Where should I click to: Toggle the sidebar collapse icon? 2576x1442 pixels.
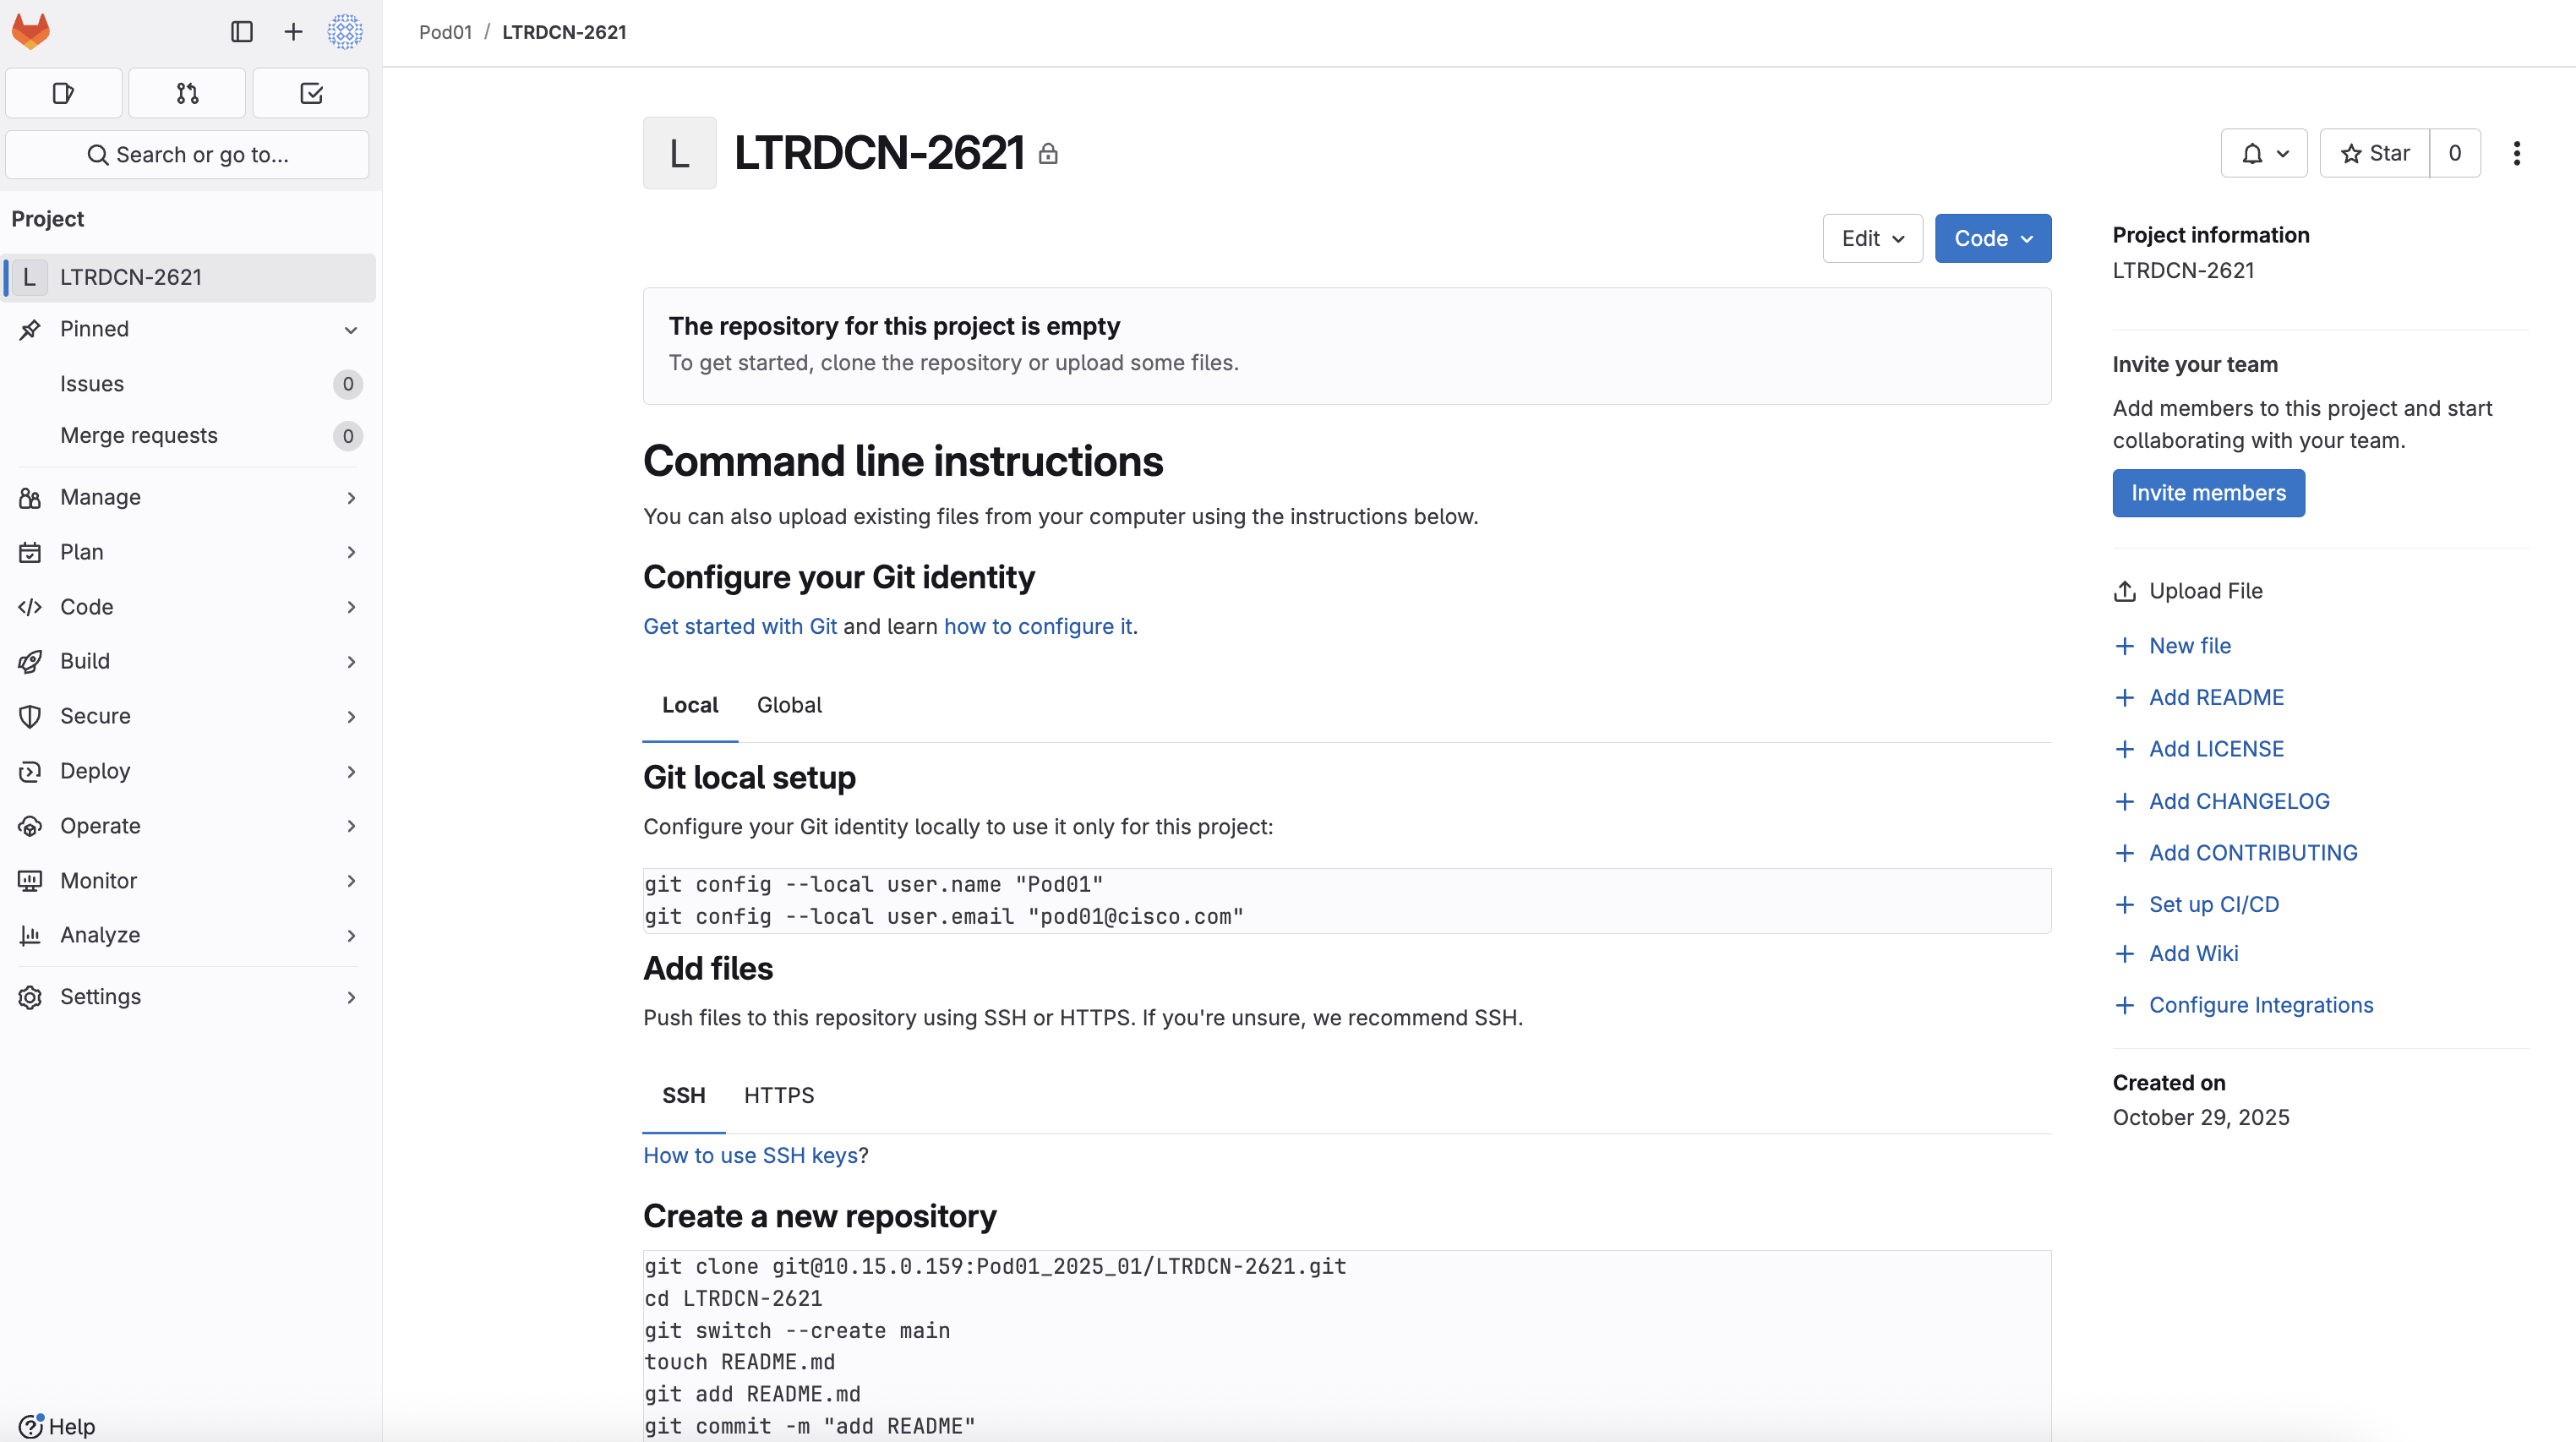(241, 32)
